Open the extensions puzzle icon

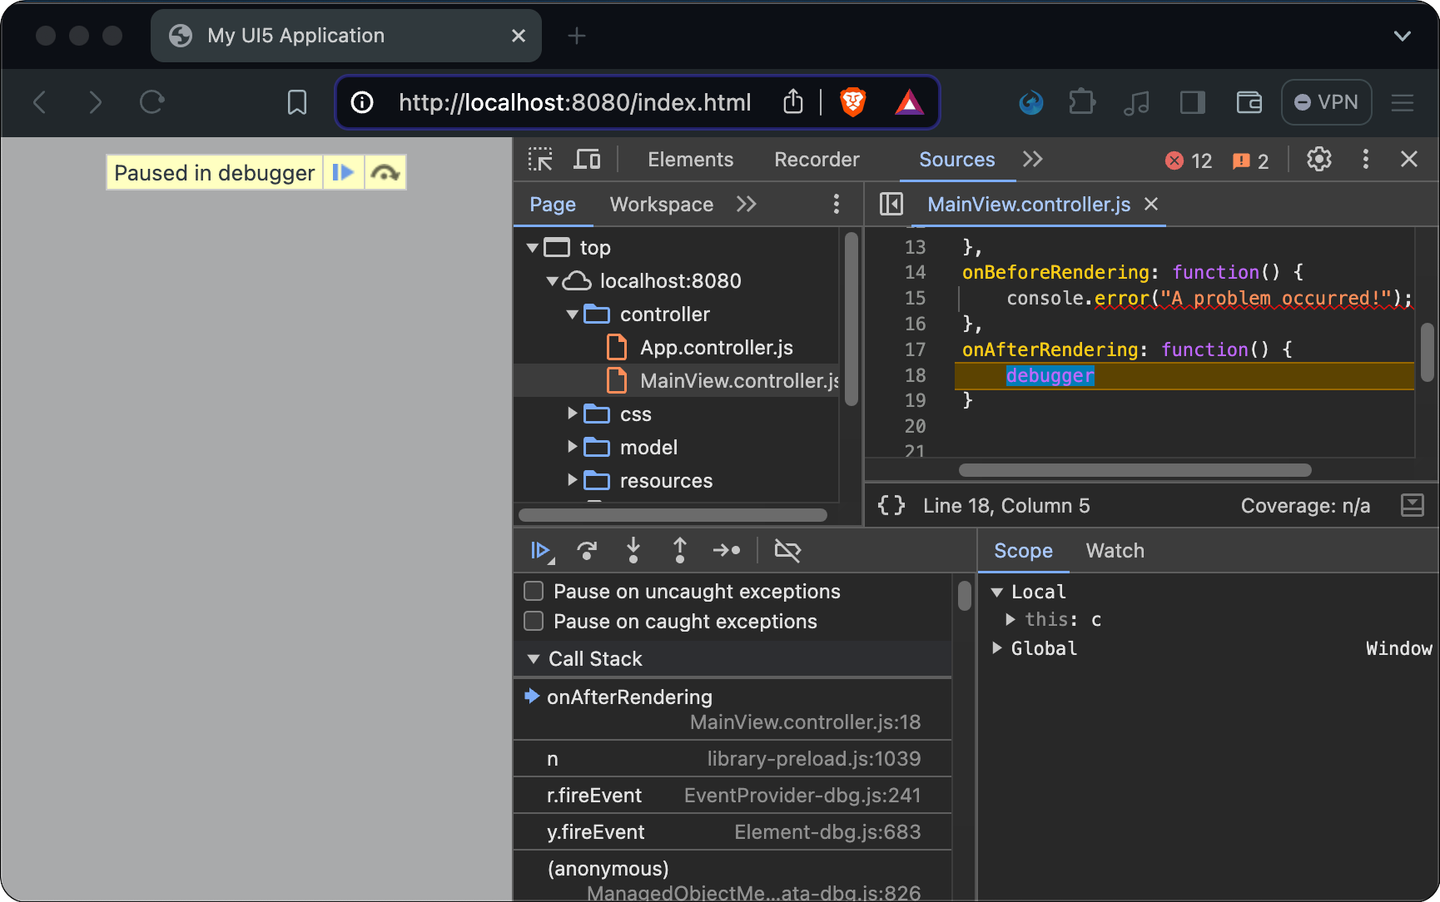(x=1082, y=102)
